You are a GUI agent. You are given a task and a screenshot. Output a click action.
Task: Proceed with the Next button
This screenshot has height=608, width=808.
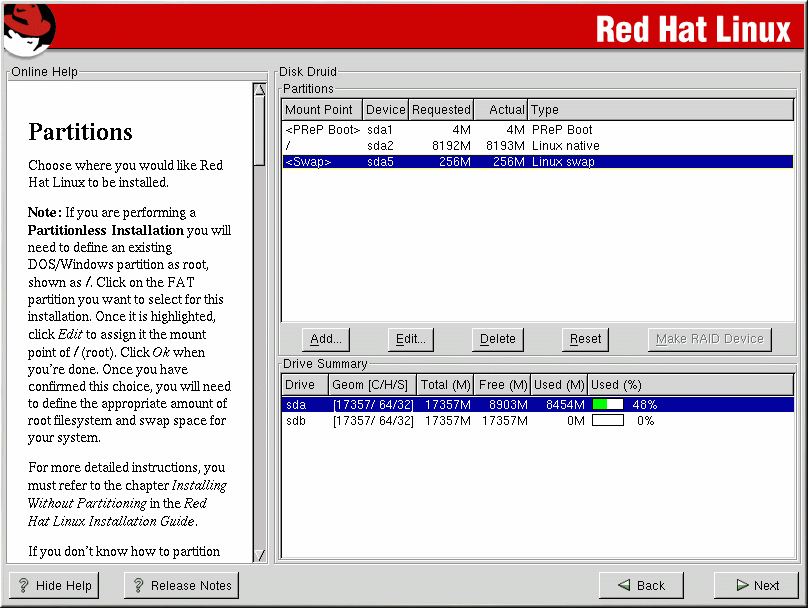(x=756, y=586)
